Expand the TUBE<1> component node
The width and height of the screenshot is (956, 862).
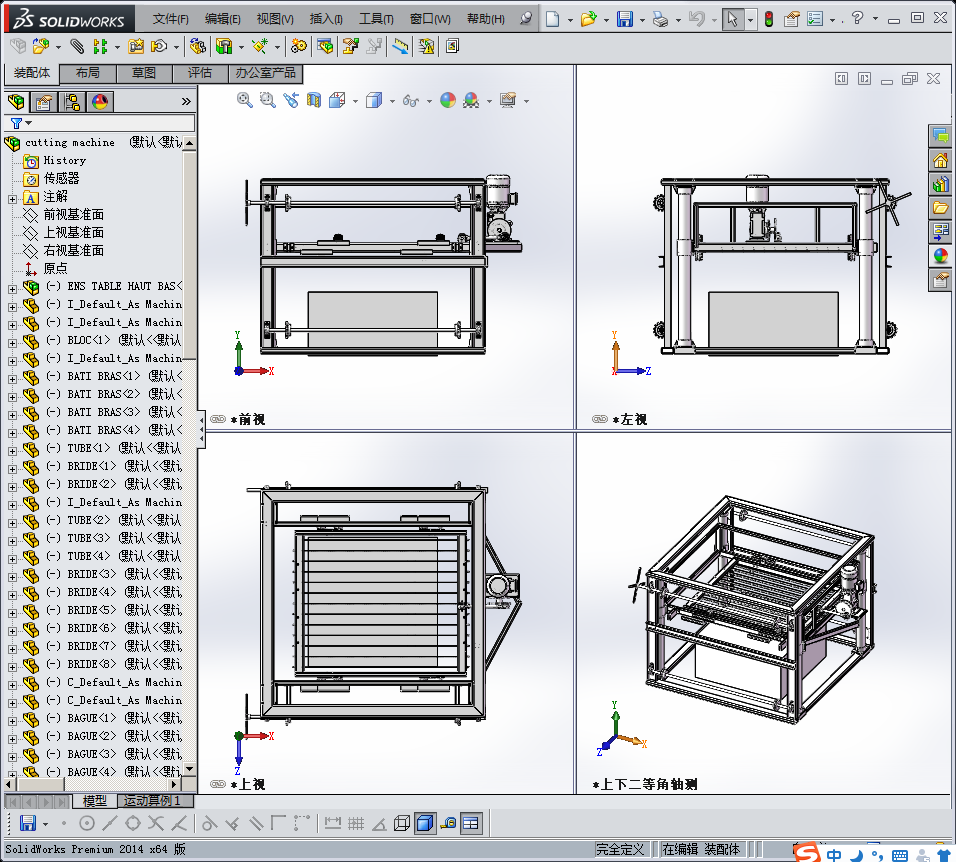(x=12, y=451)
